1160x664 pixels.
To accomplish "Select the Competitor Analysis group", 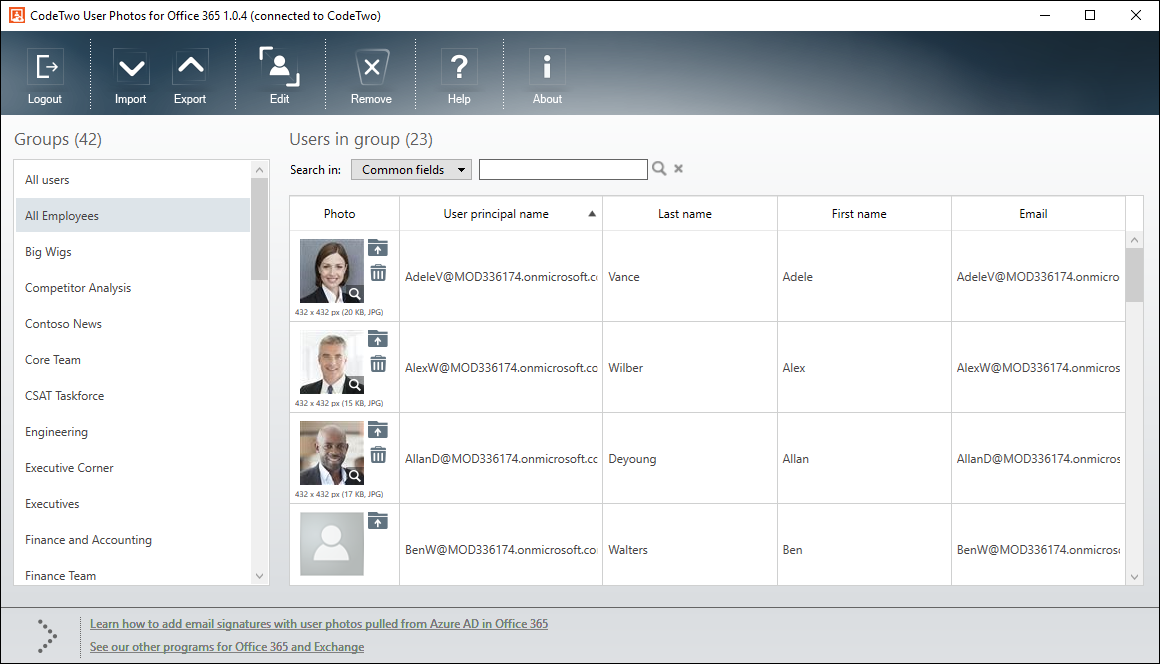I will coord(133,288).
